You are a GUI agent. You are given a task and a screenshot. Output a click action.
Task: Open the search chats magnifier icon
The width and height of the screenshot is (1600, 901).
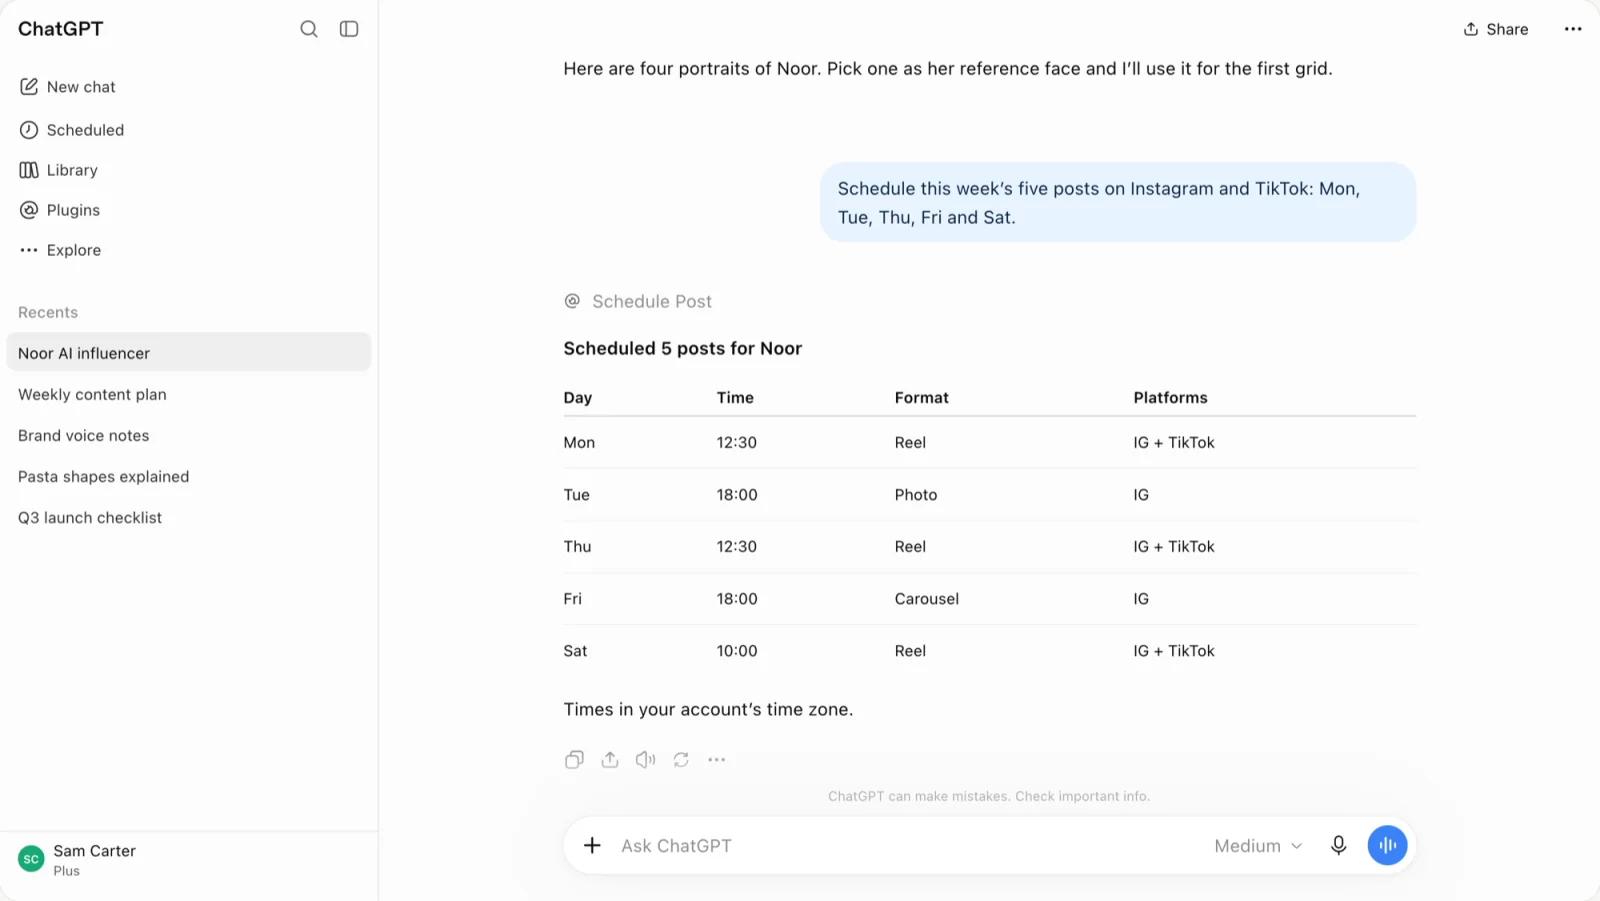[309, 29]
